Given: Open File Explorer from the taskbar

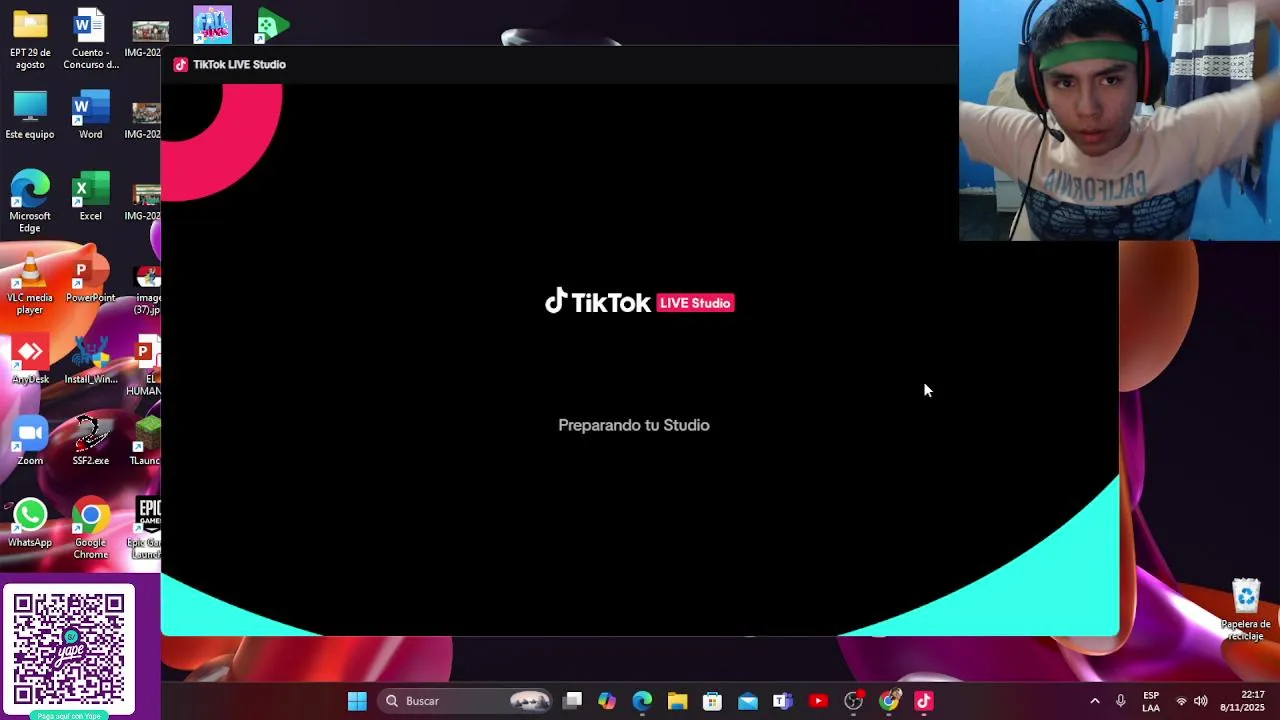Looking at the screenshot, I should [x=677, y=701].
